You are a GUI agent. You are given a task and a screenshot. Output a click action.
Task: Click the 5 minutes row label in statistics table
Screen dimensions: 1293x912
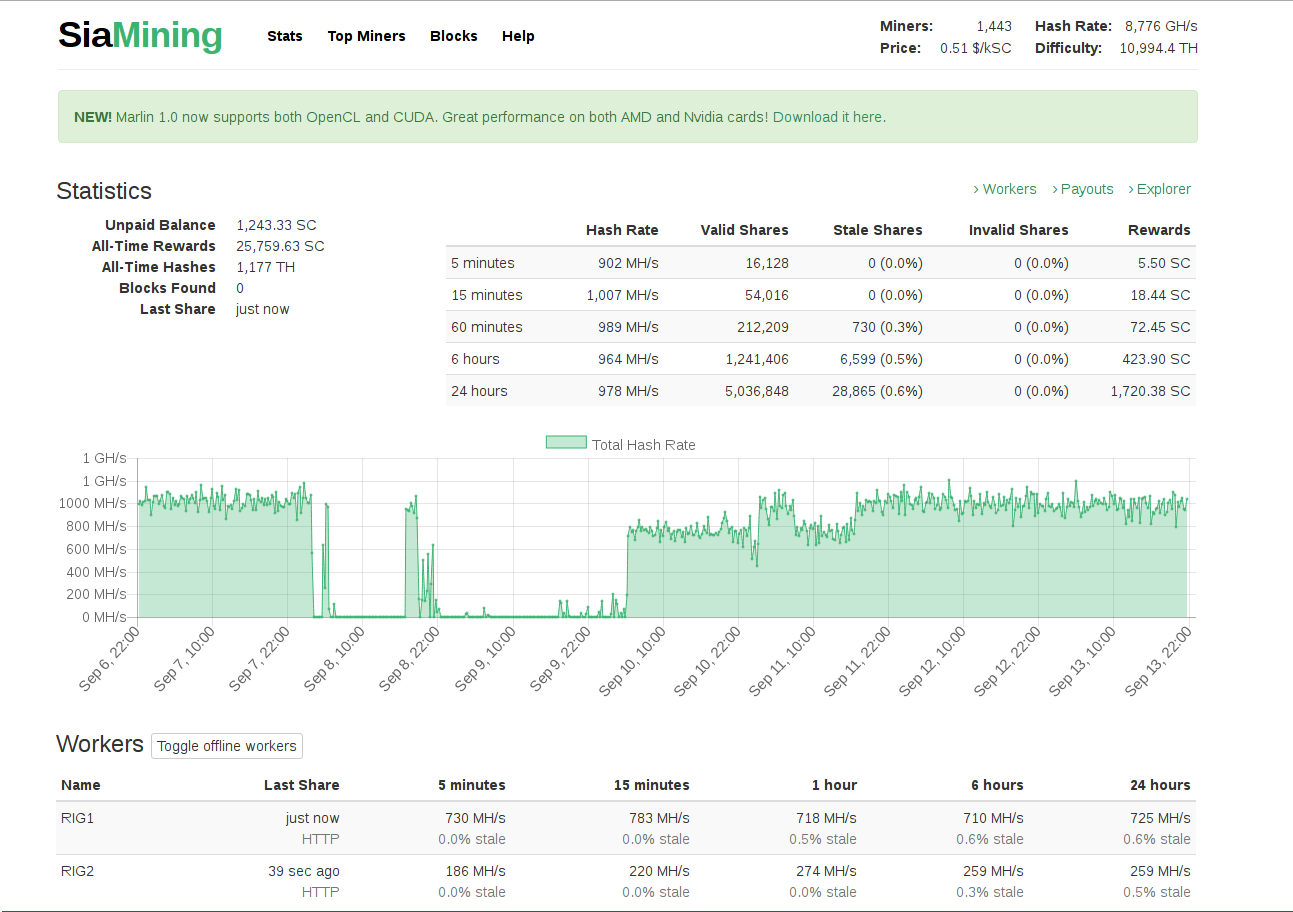[483, 263]
